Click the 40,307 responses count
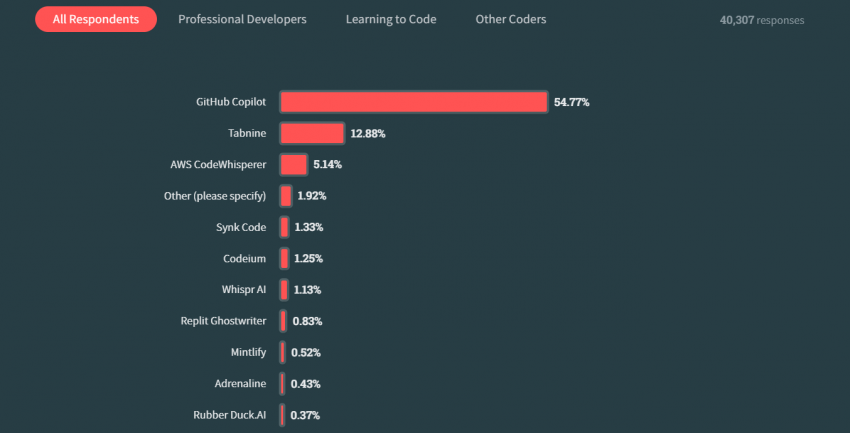 click(x=761, y=20)
